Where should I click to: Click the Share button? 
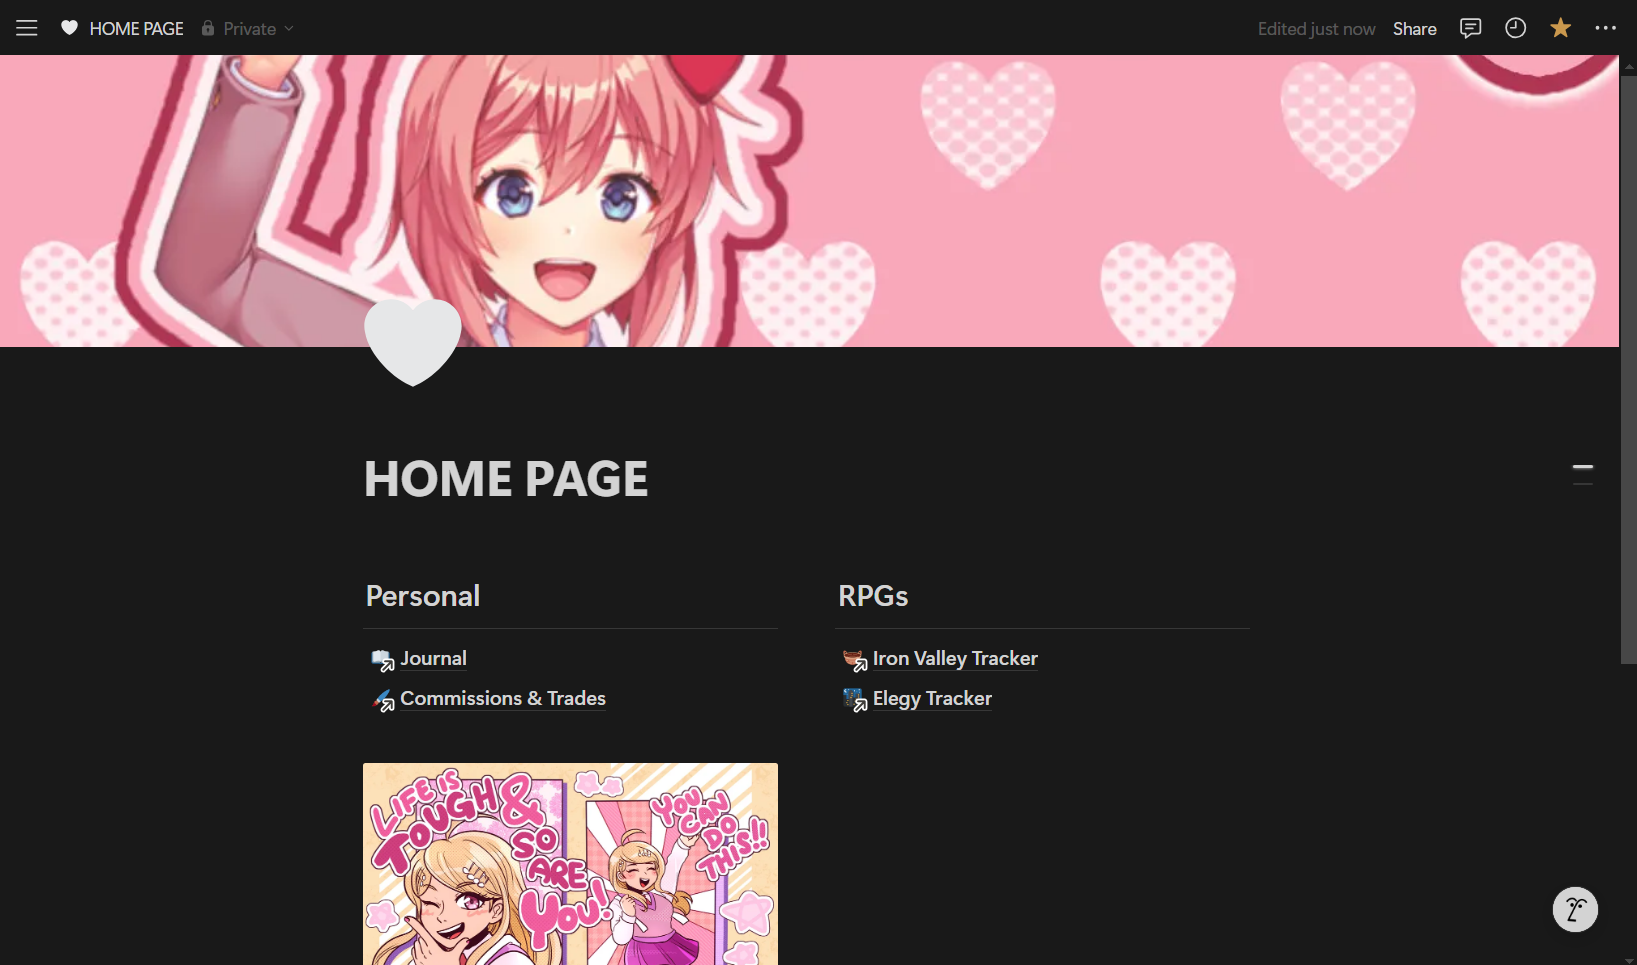(x=1415, y=28)
